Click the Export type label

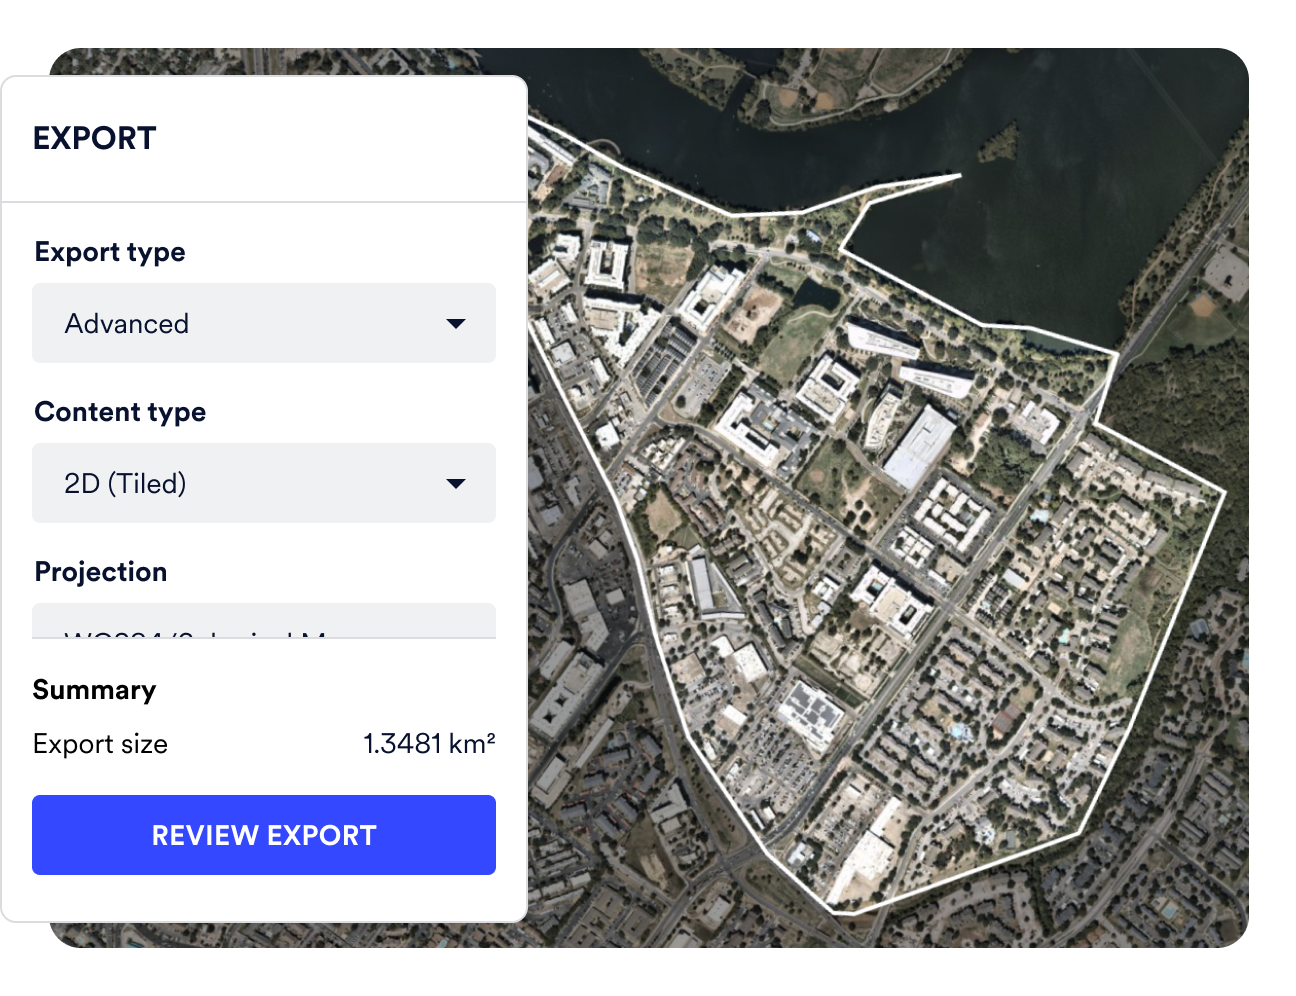pos(110,251)
